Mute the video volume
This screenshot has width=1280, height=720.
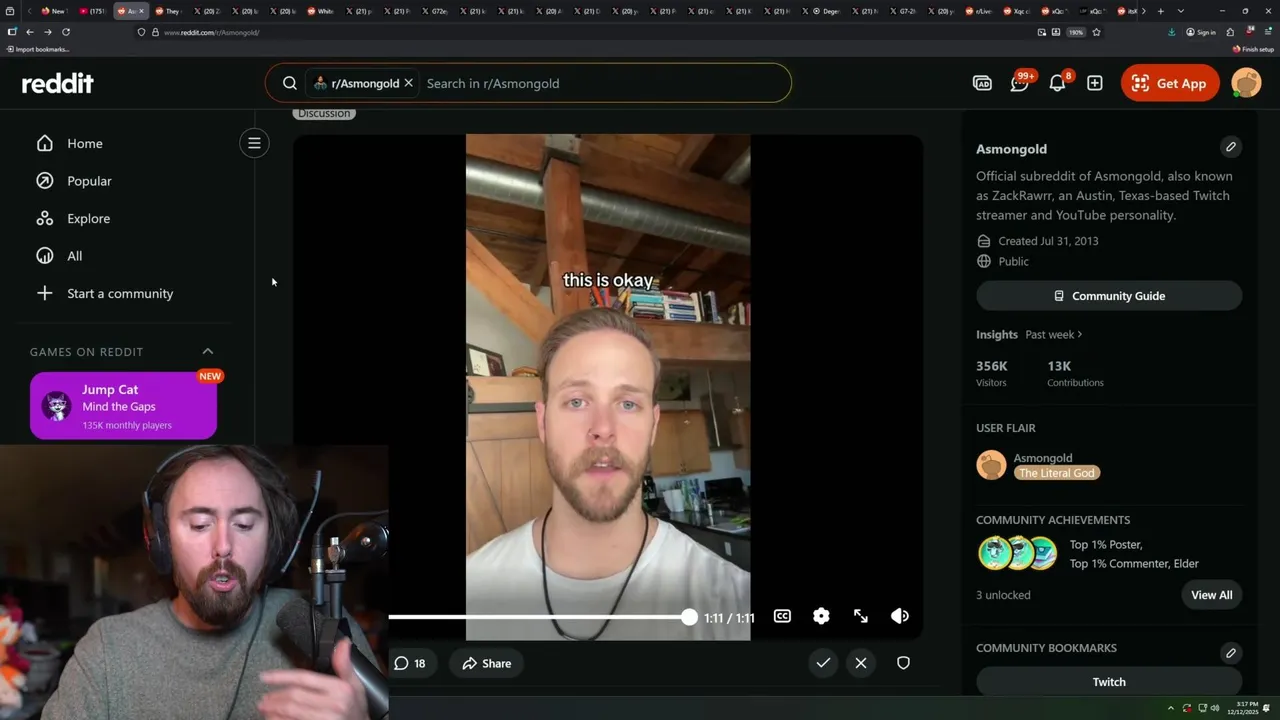pyautogui.click(x=900, y=616)
